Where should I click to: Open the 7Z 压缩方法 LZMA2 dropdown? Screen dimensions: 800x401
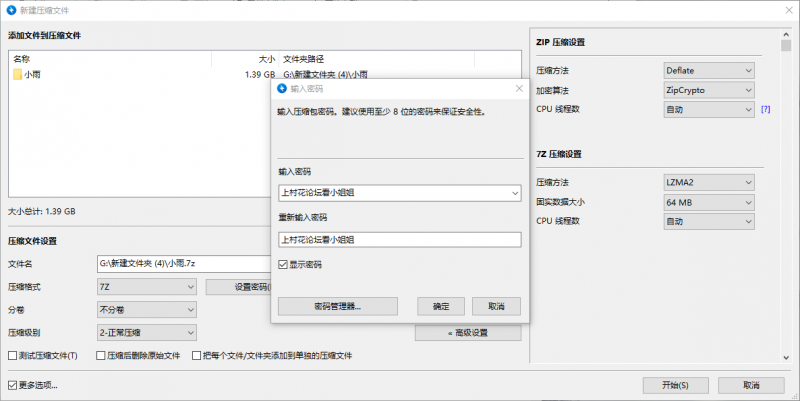coord(709,183)
